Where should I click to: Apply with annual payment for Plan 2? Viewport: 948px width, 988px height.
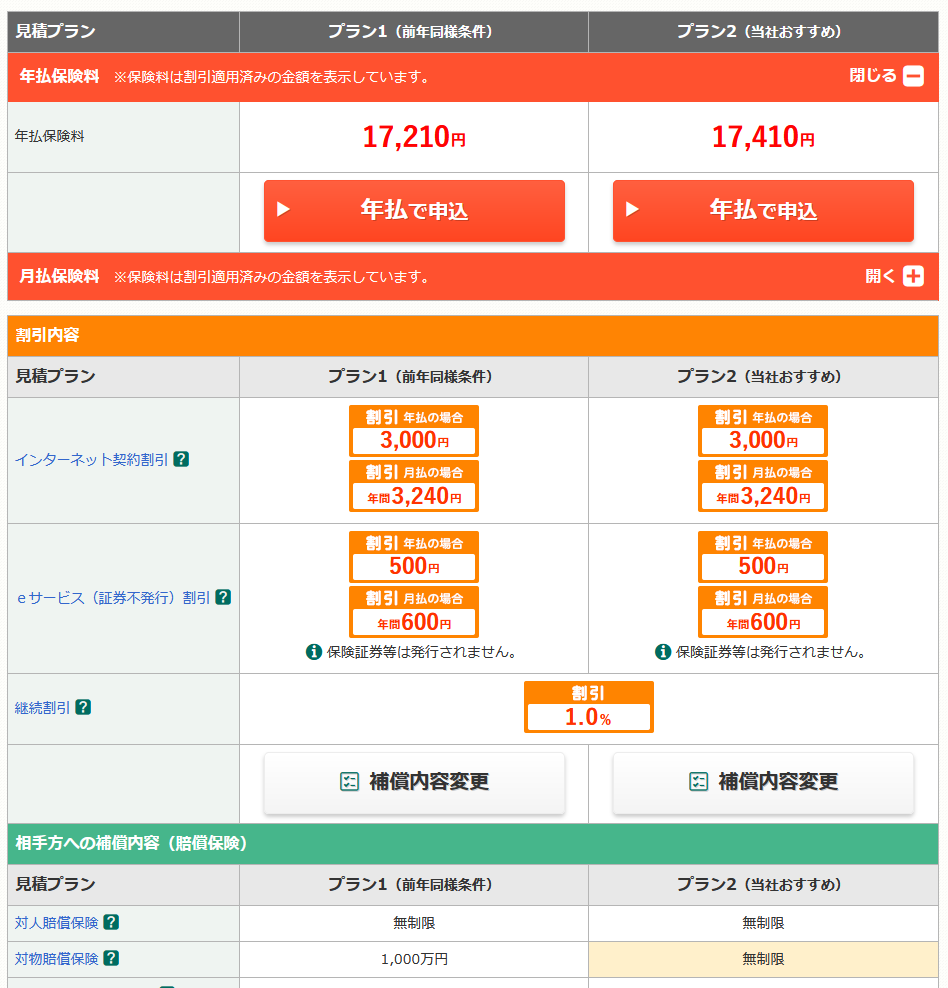pyautogui.click(x=763, y=210)
